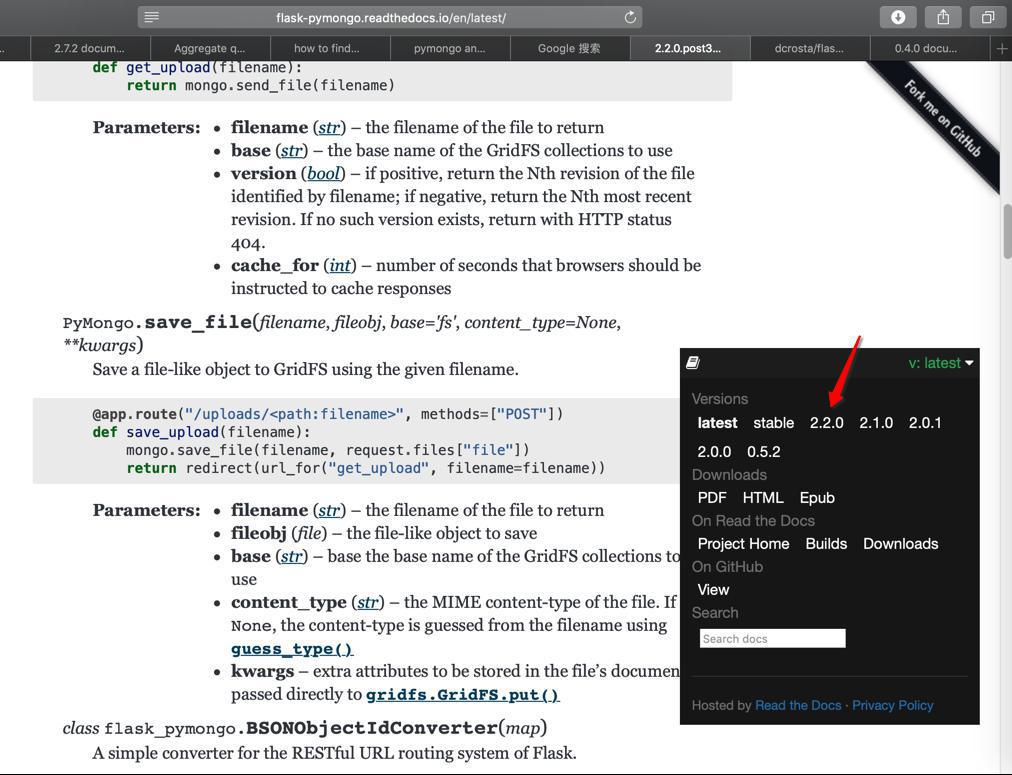The width and height of the screenshot is (1012, 775).
Task: Click 'Save a file-like object to GridFS' description
Action: click(305, 370)
